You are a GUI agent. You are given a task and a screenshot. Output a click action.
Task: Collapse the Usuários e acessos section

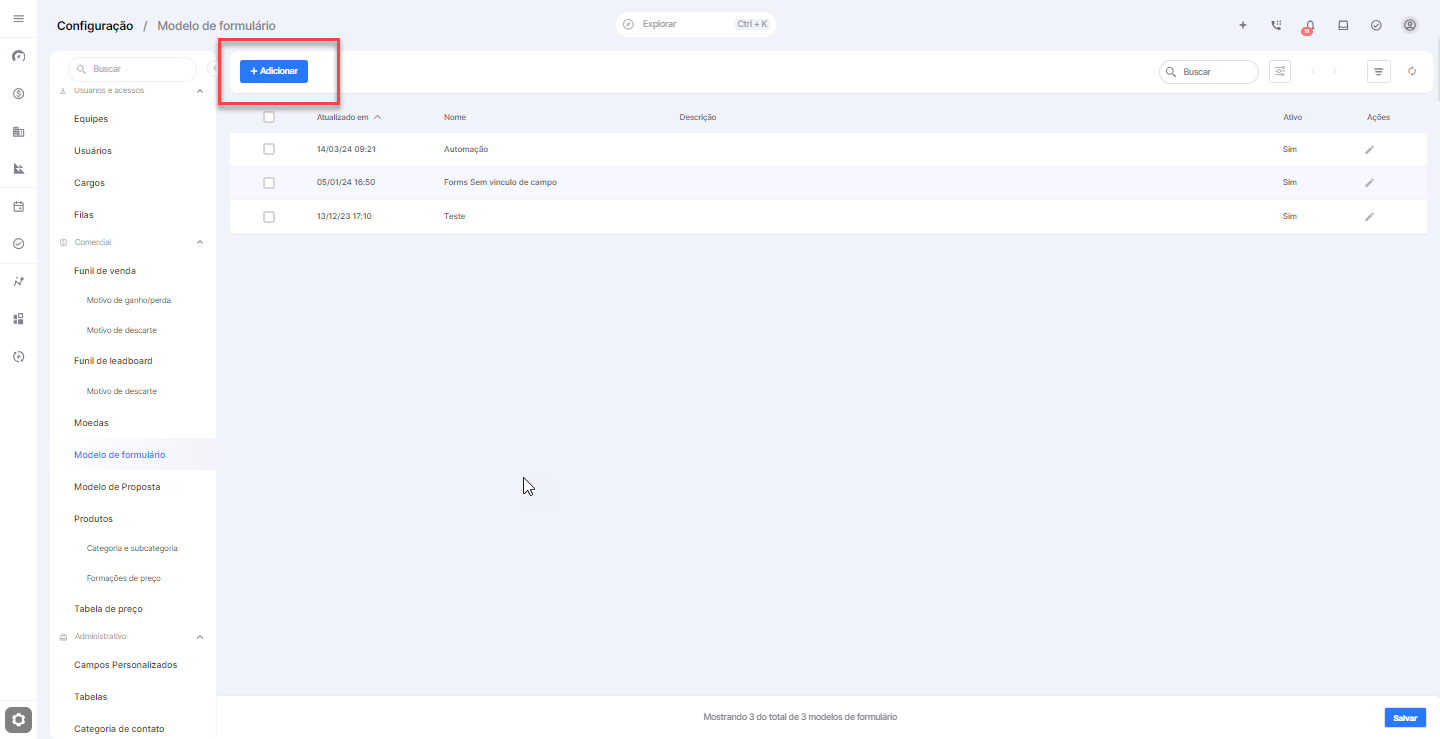coord(199,91)
